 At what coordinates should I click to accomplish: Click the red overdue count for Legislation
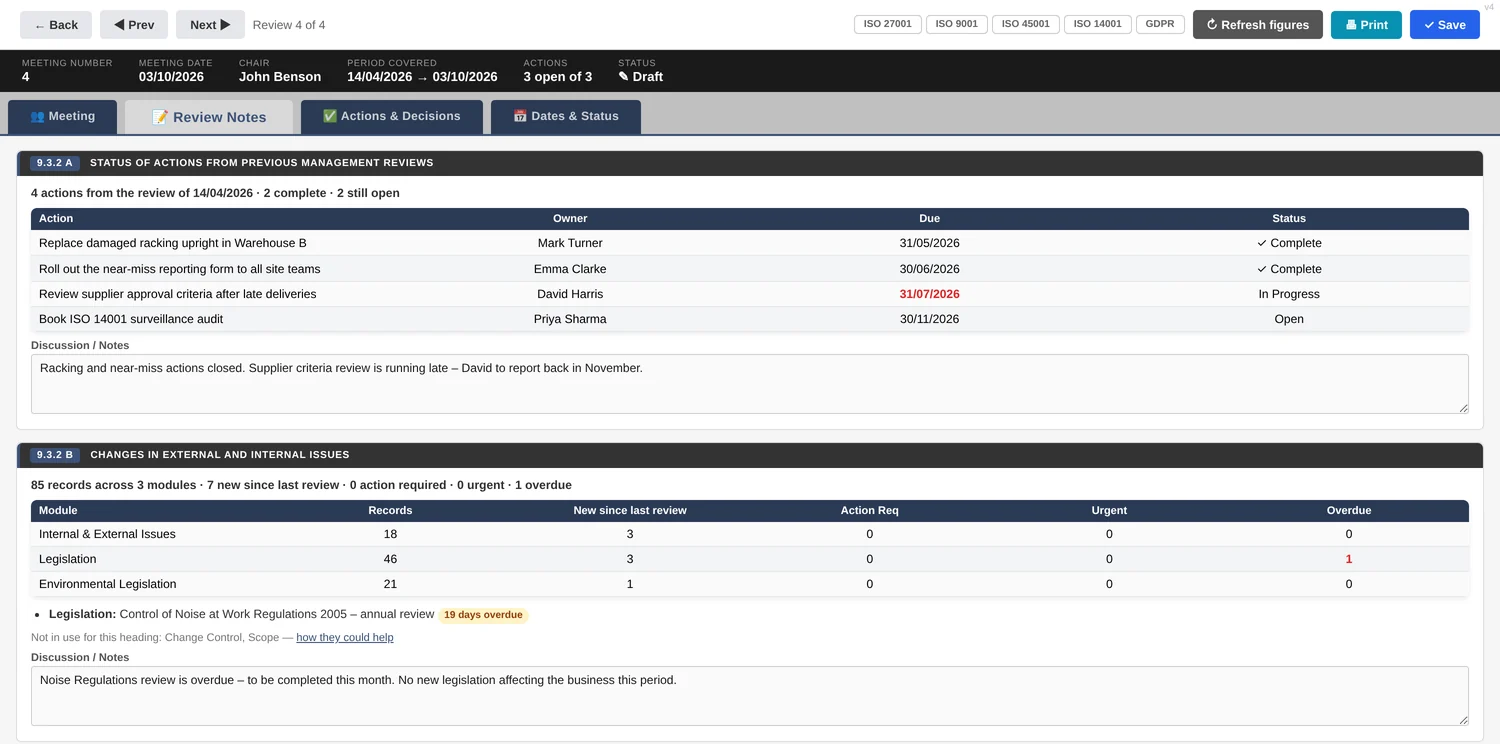tap(1349, 559)
